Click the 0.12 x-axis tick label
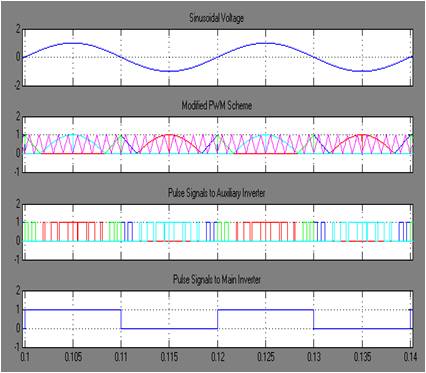 pyautogui.click(x=217, y=357)
